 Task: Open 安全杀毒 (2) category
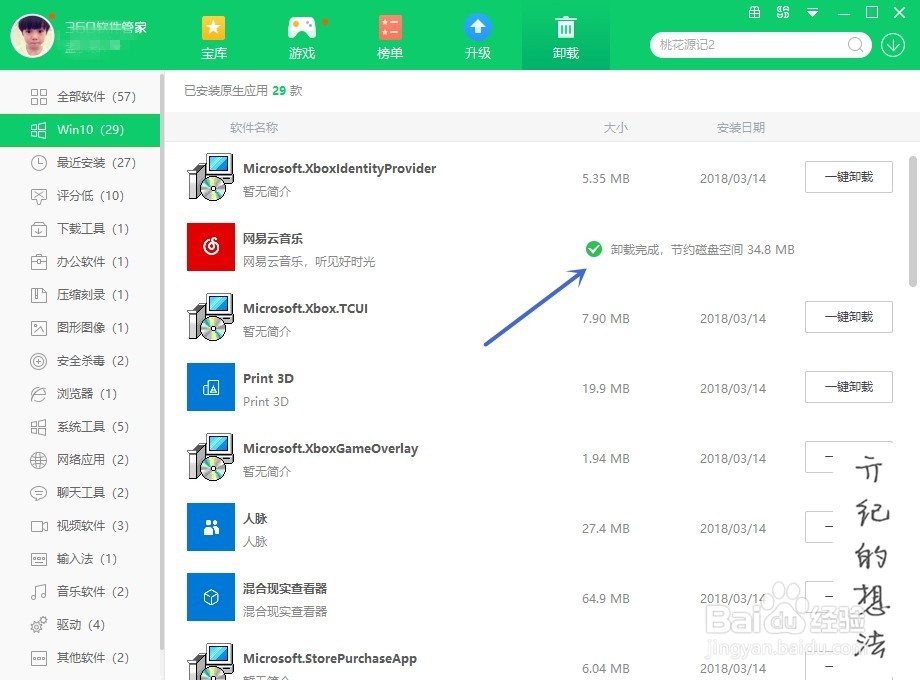[x=80, y=361]
